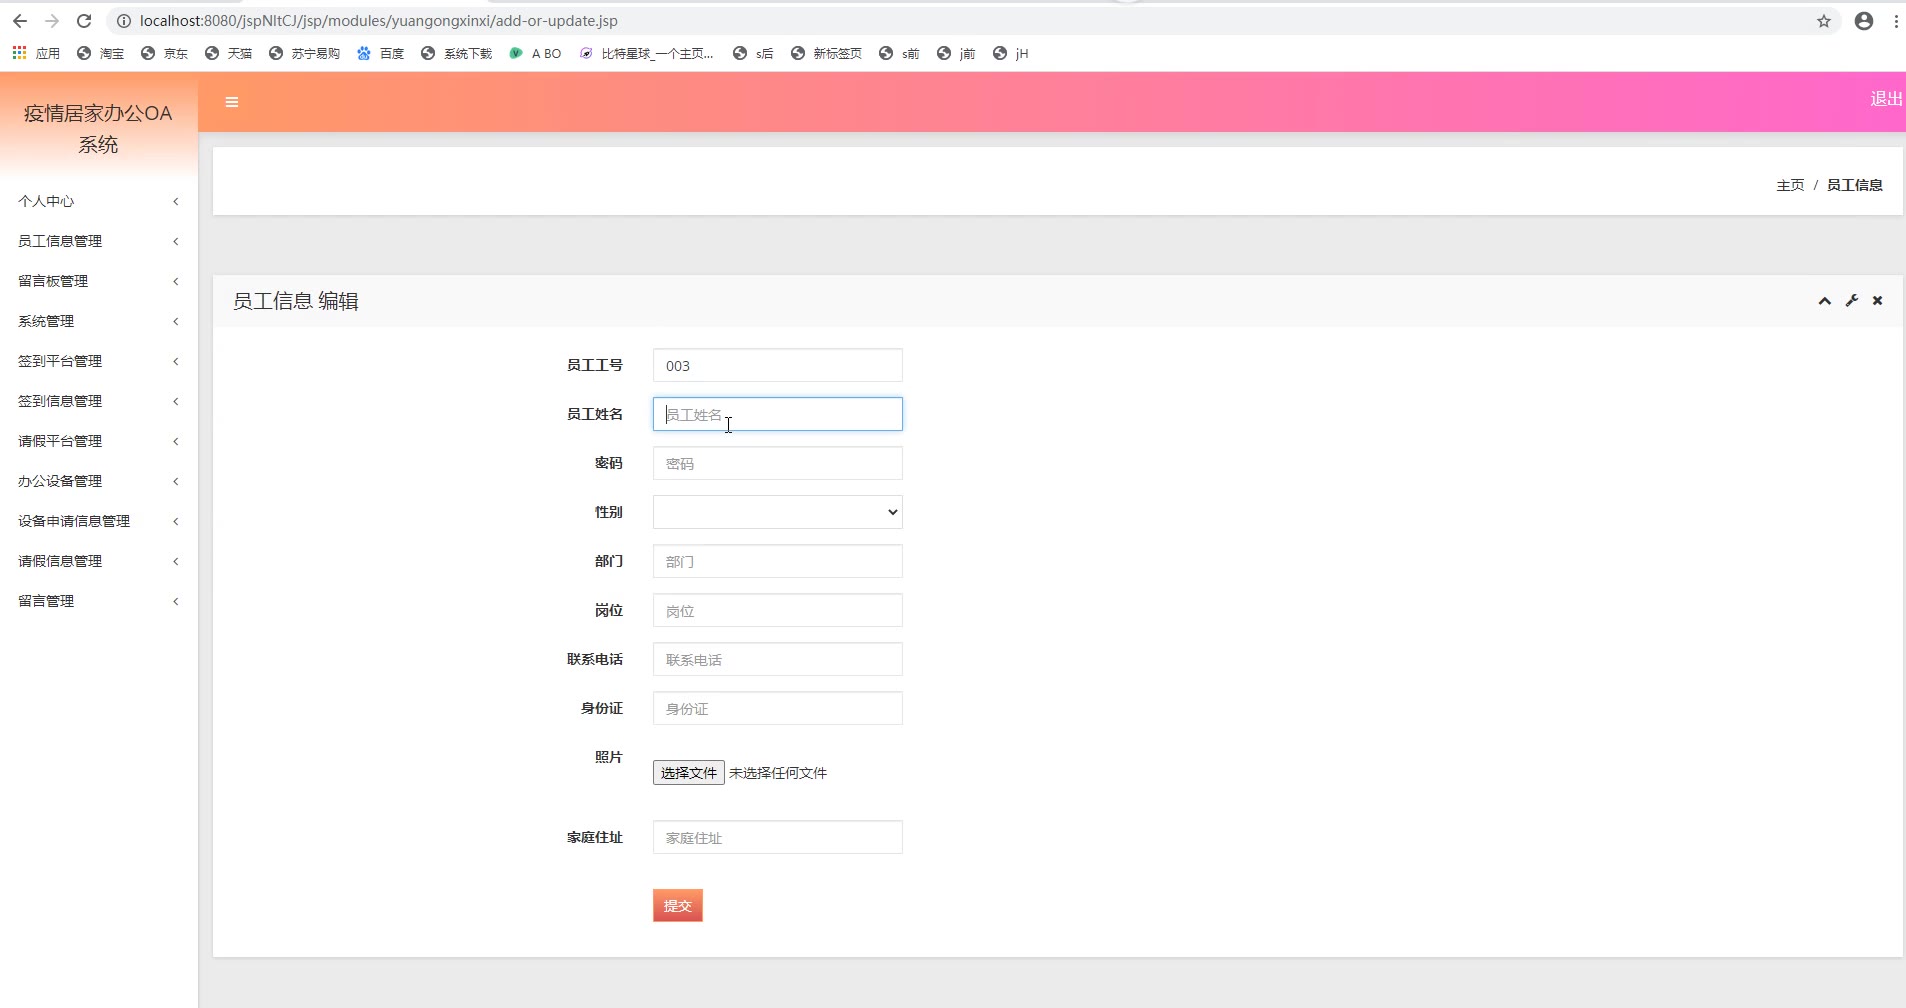Viewport: 1906px width, 1008px height.
Task: Click the chevron beside 设备申请信息管理
Action: (176, 521)
